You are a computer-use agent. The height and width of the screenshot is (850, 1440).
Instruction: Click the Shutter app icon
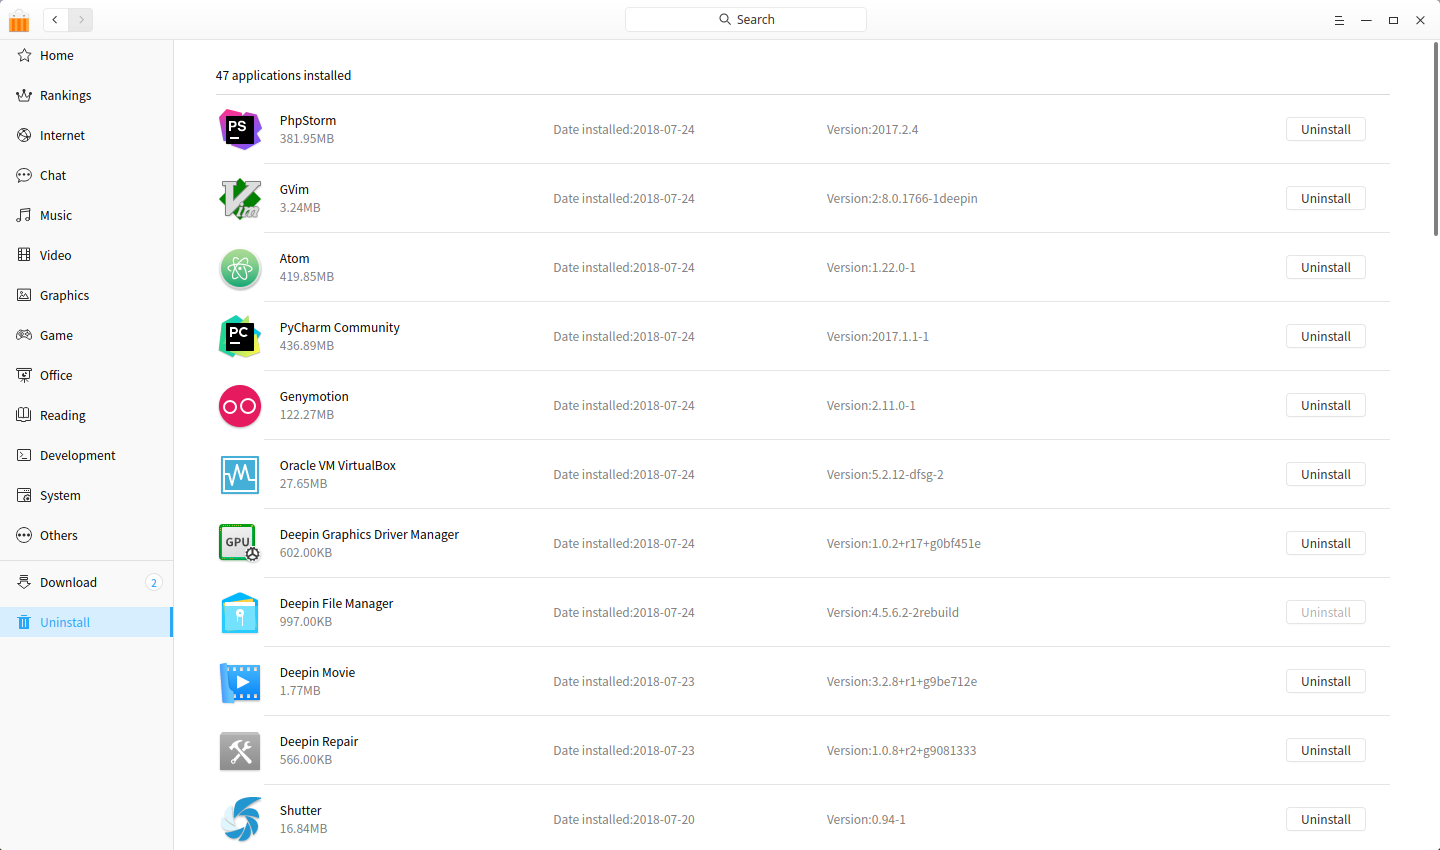[x=240, y=820]
